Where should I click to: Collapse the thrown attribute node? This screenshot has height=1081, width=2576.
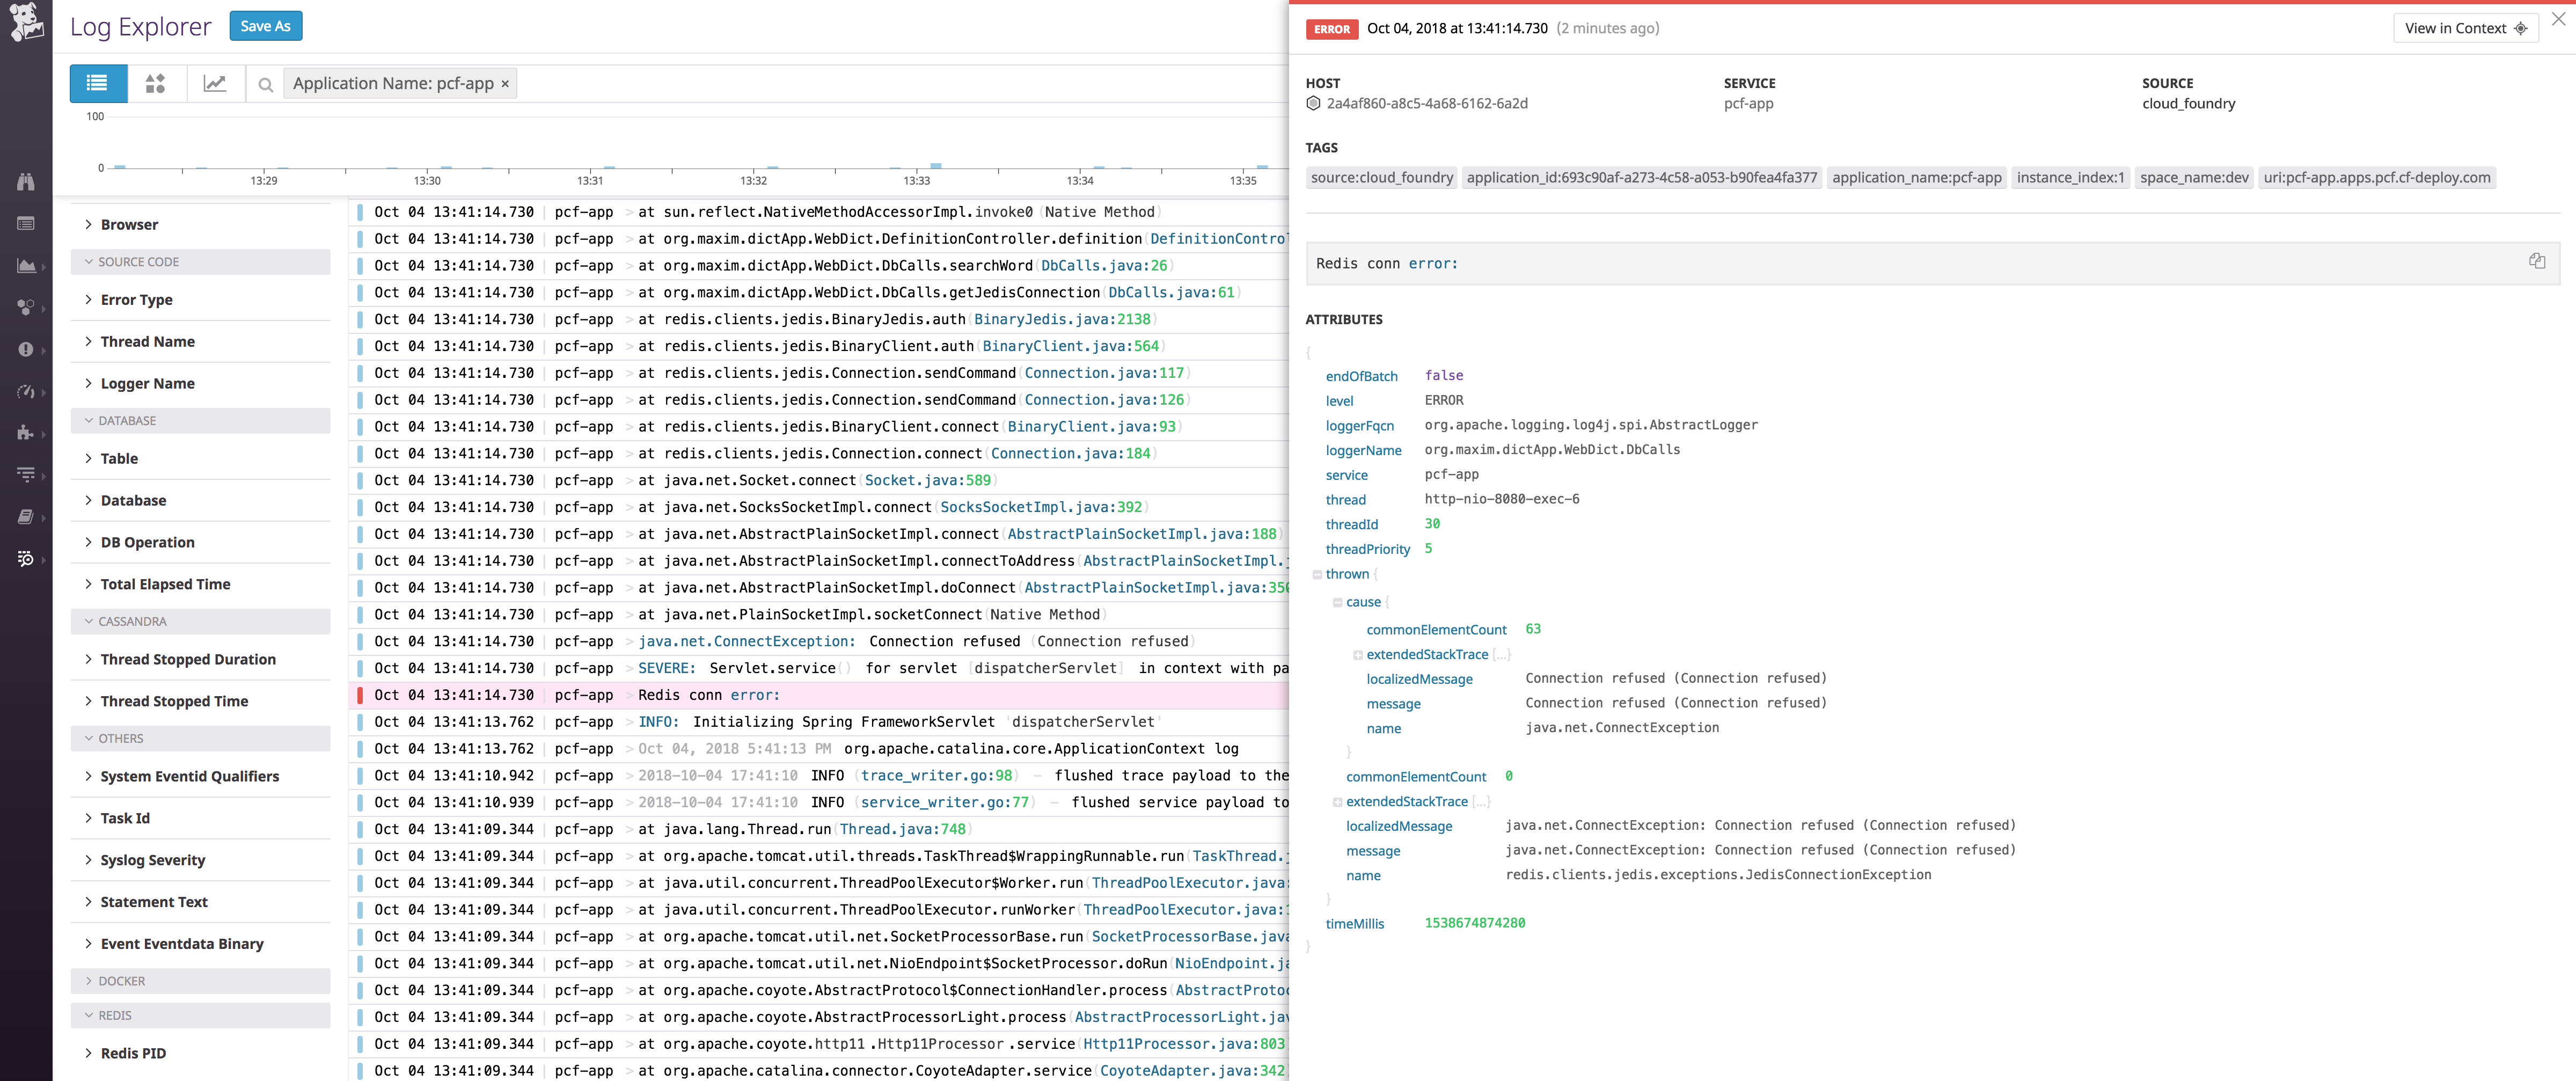[x=1317, y=573]
